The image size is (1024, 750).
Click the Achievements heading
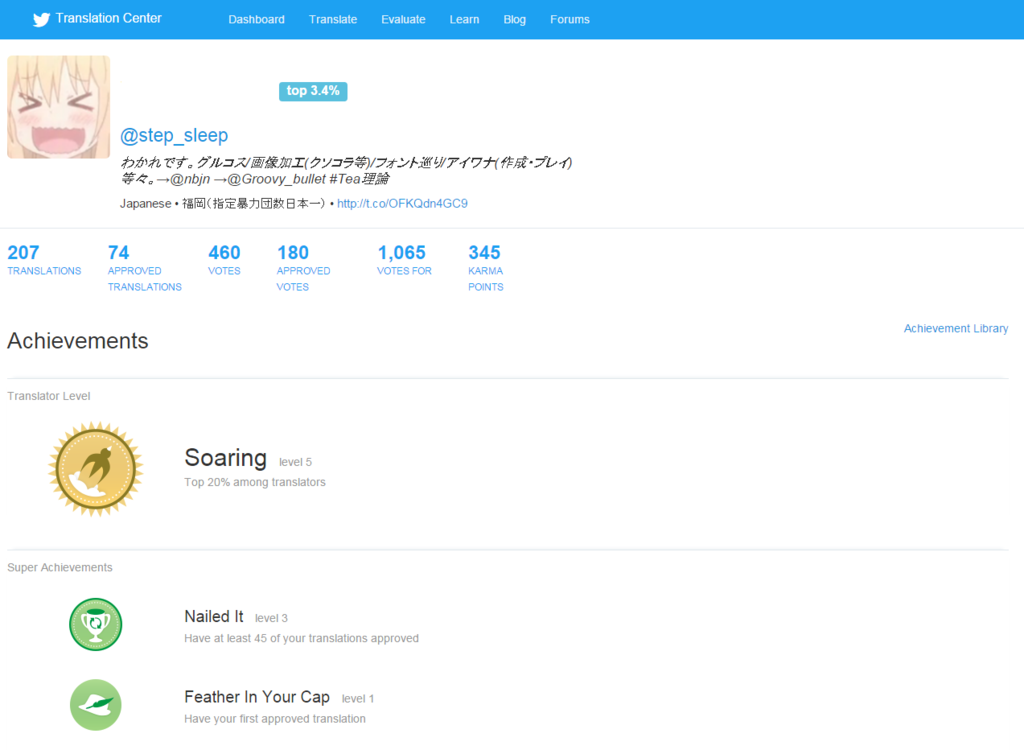78,341
